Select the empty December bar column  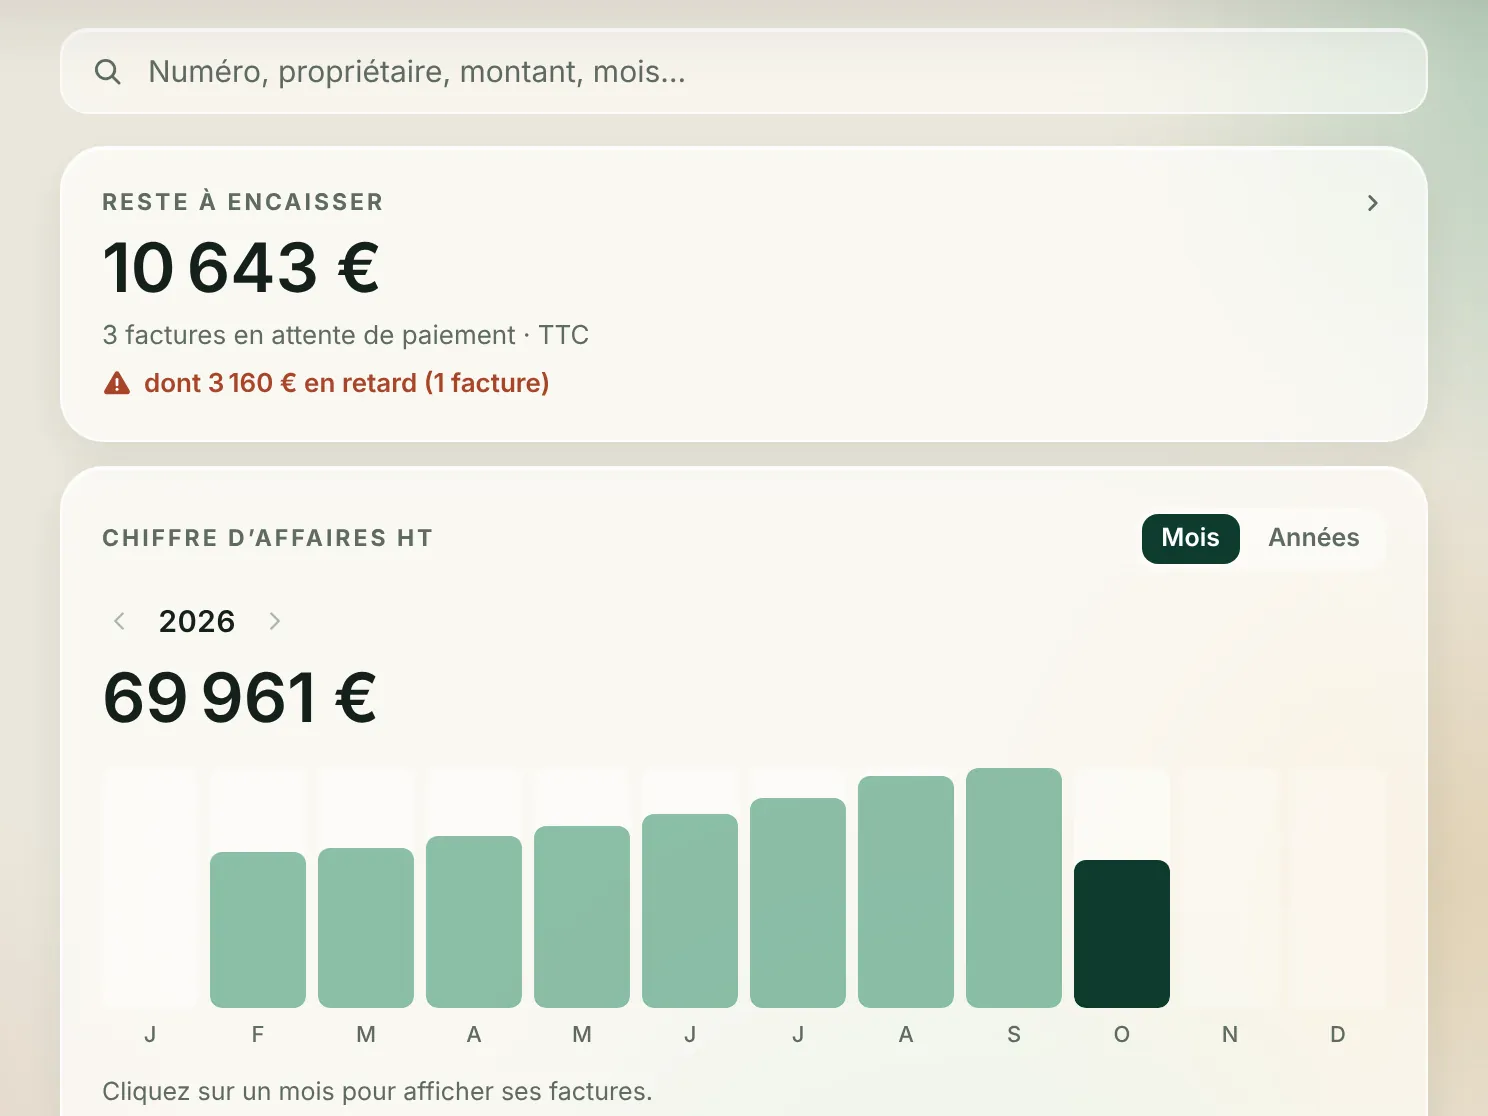click(1338, 888)
